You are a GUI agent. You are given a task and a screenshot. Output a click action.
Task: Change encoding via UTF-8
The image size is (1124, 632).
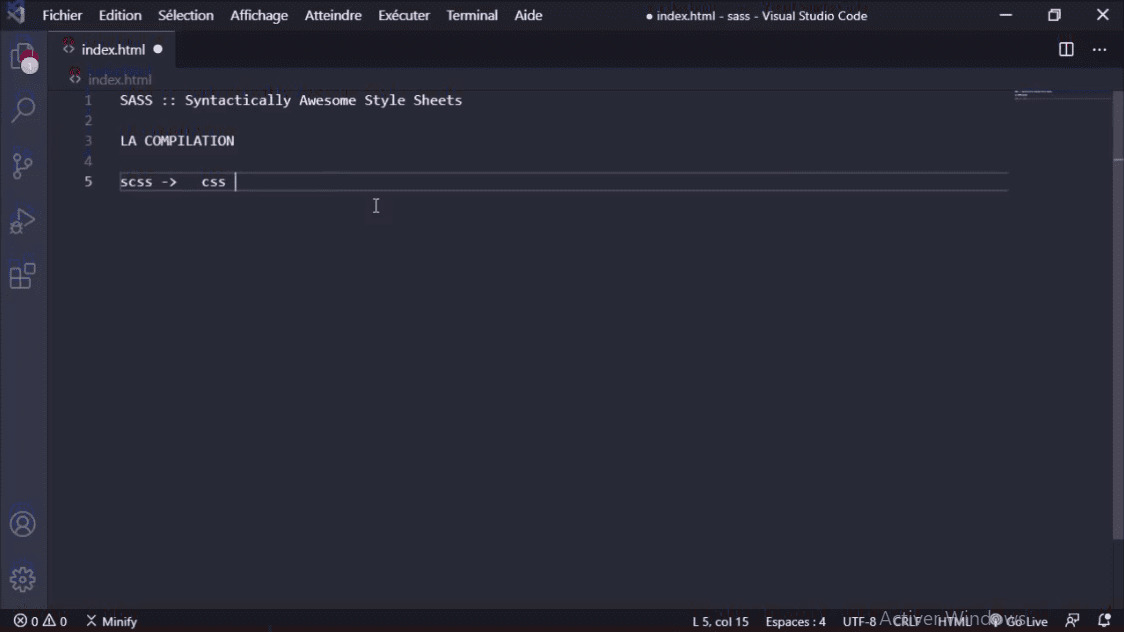pyautogui.click(x=859, y=621)
